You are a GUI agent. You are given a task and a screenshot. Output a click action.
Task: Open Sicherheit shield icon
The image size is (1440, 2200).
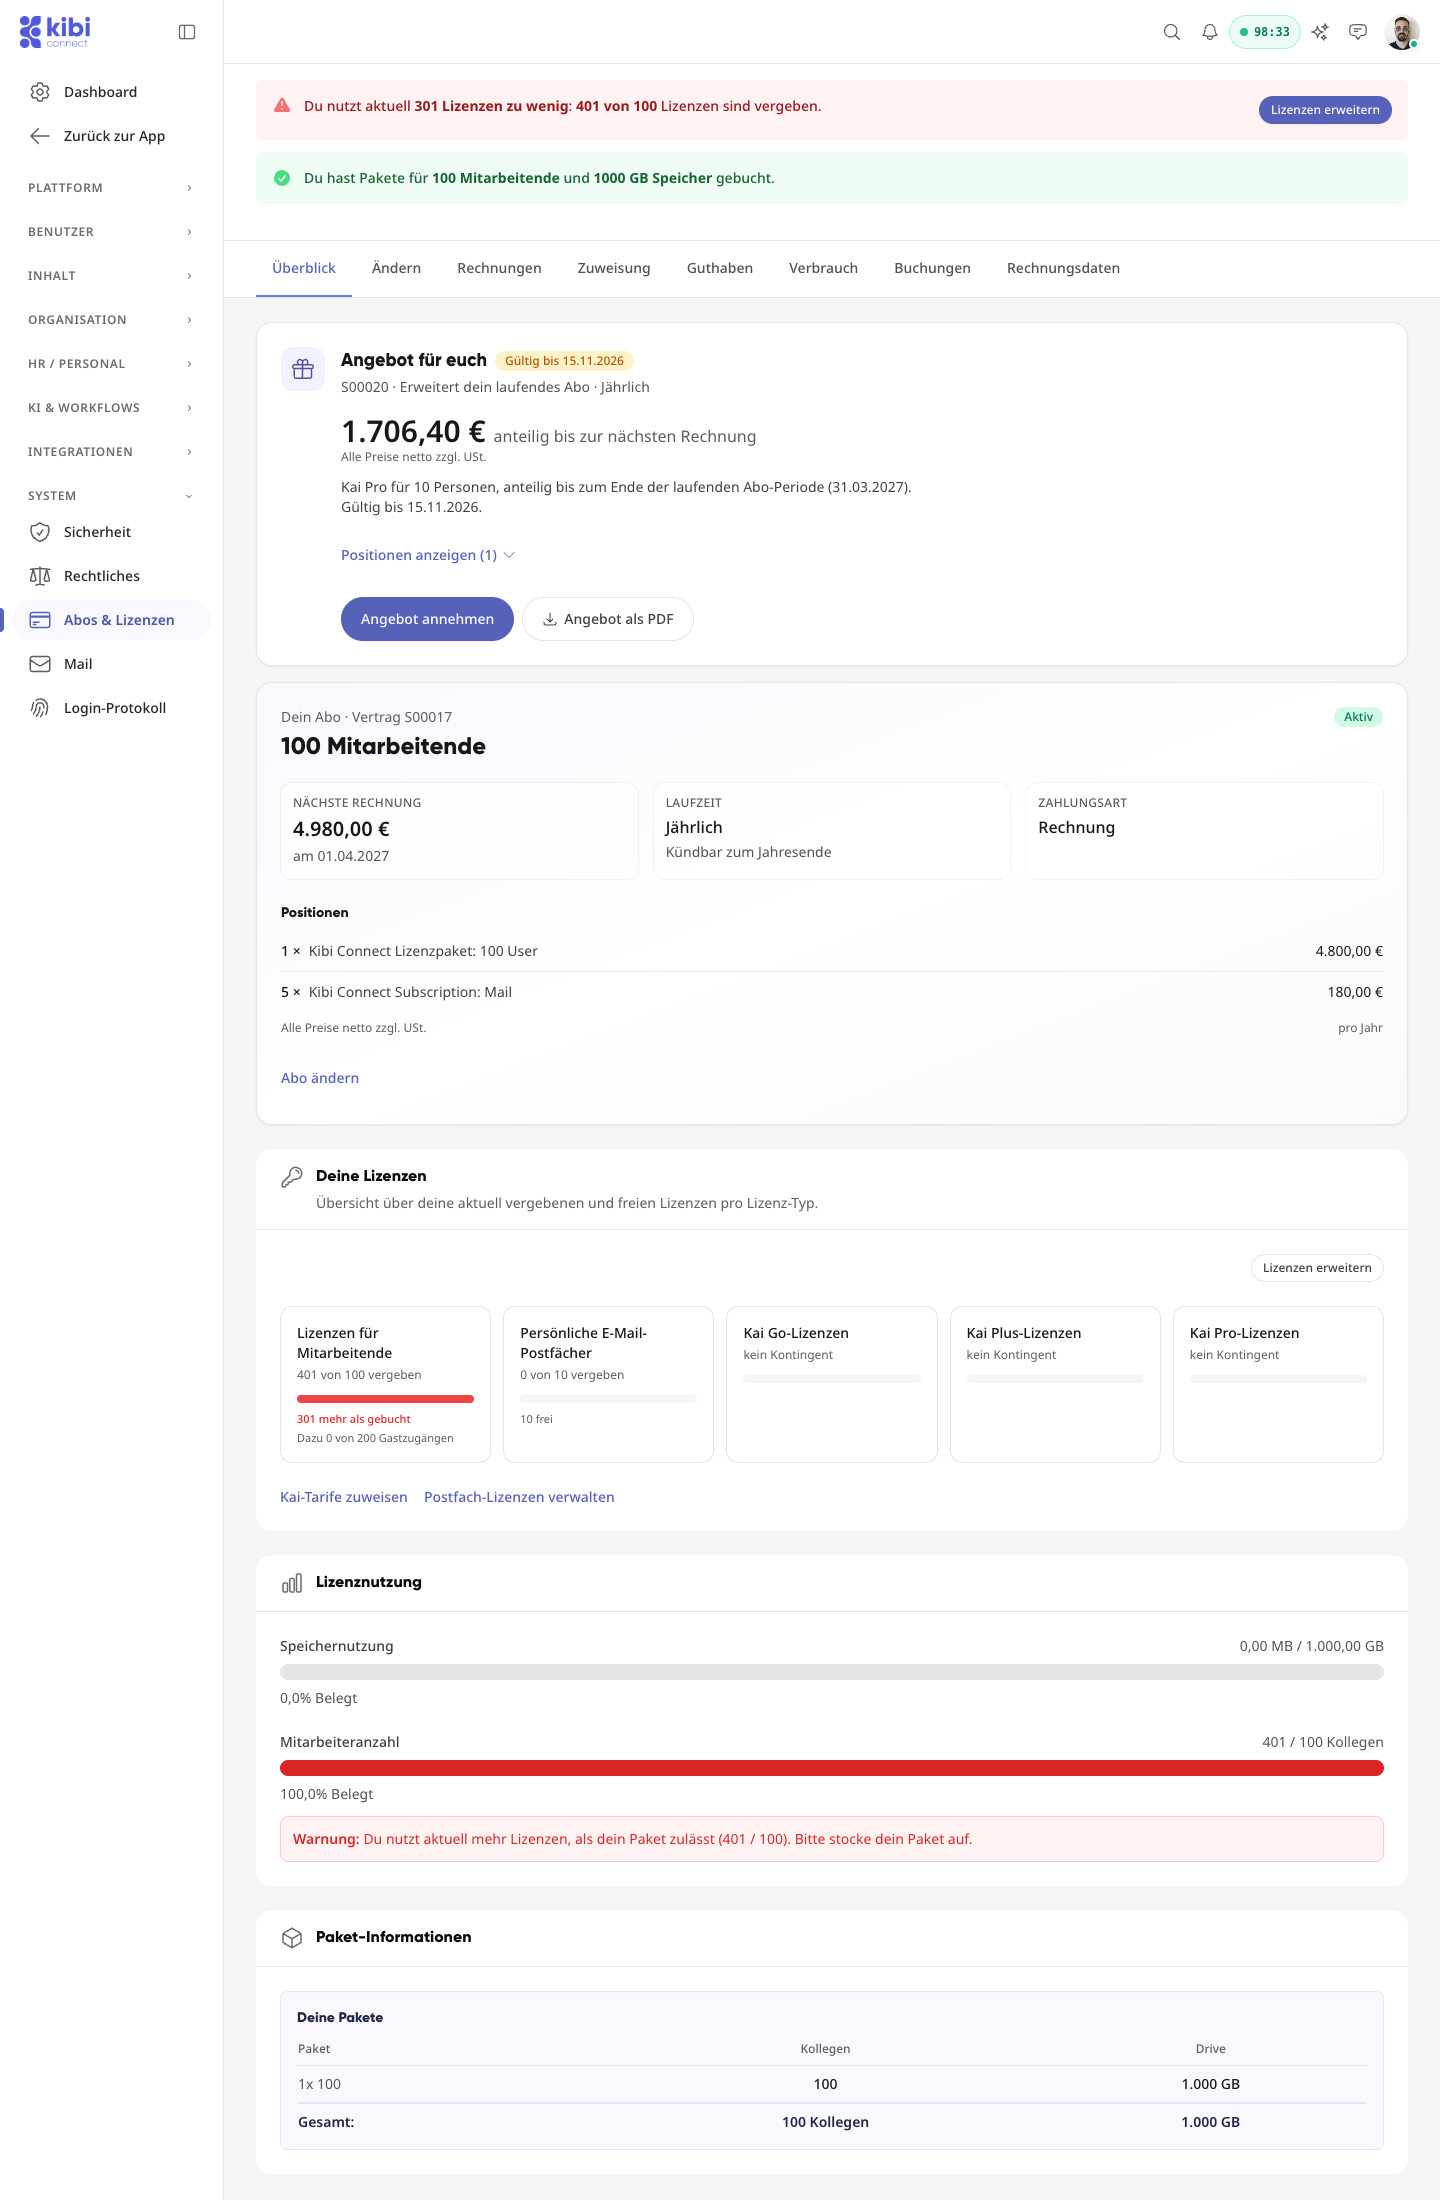click(40, 532)
